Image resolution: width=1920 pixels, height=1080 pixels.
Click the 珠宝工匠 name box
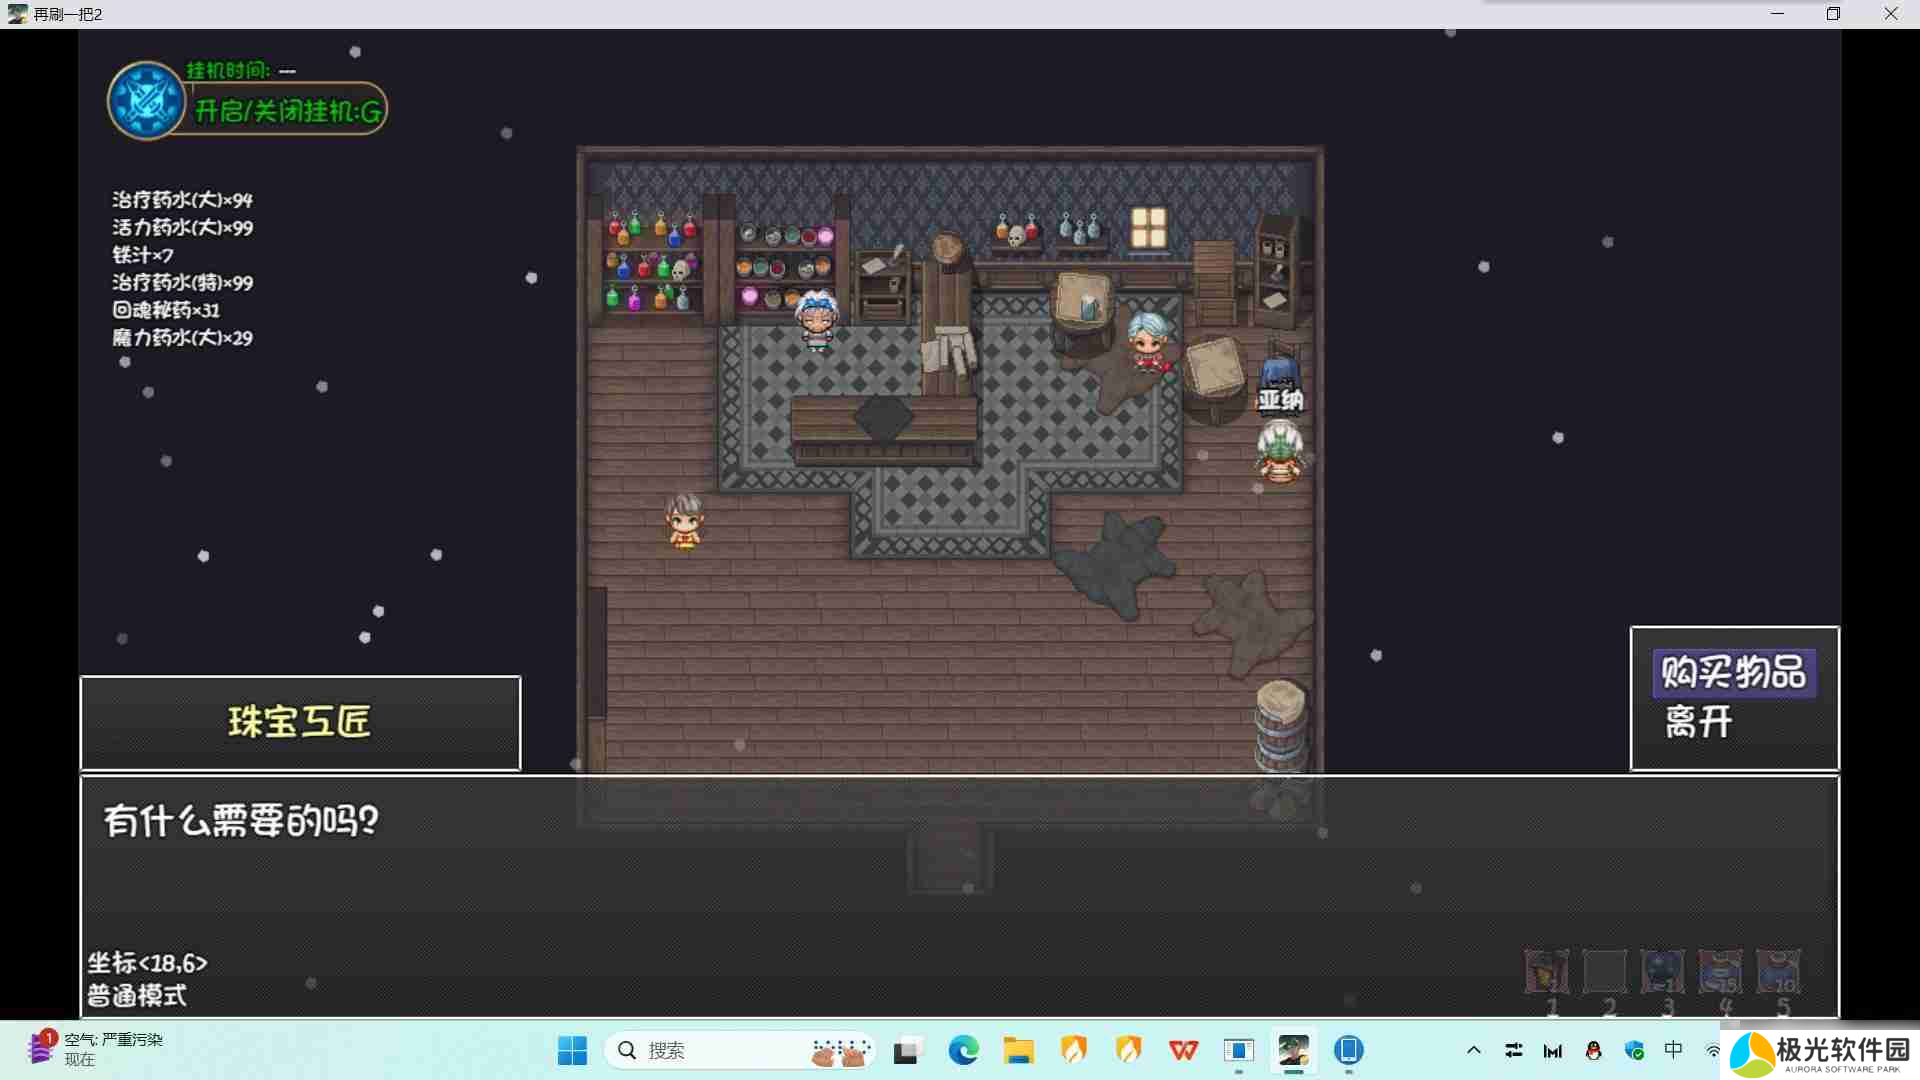[300, 722]
